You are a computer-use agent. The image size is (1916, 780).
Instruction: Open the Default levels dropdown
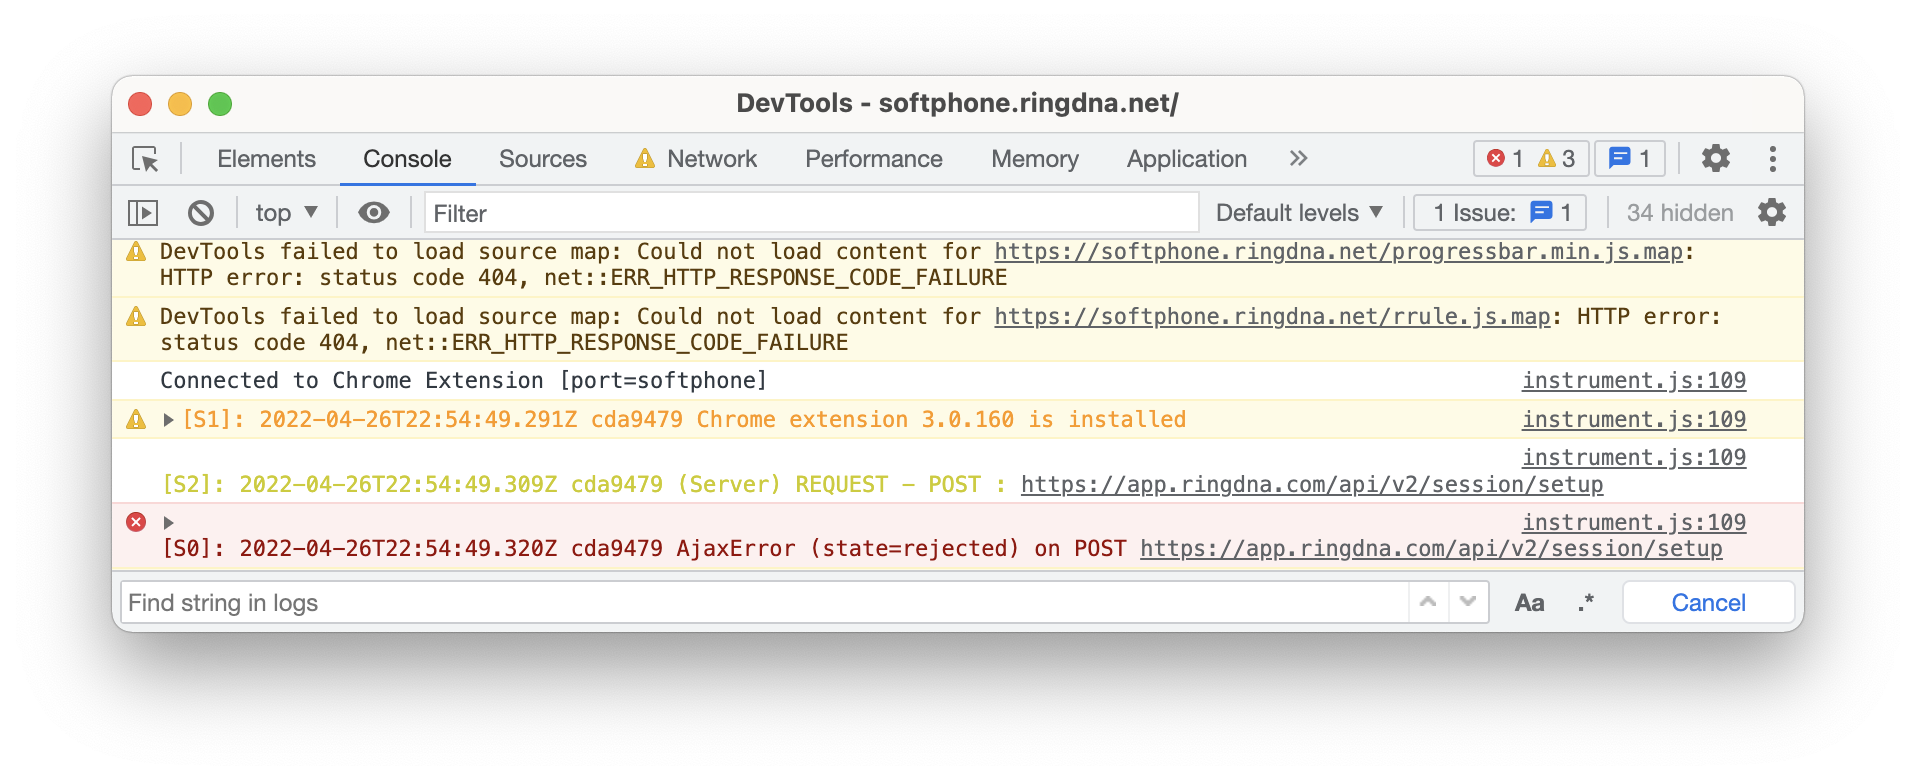click(x=1299, y=213)
